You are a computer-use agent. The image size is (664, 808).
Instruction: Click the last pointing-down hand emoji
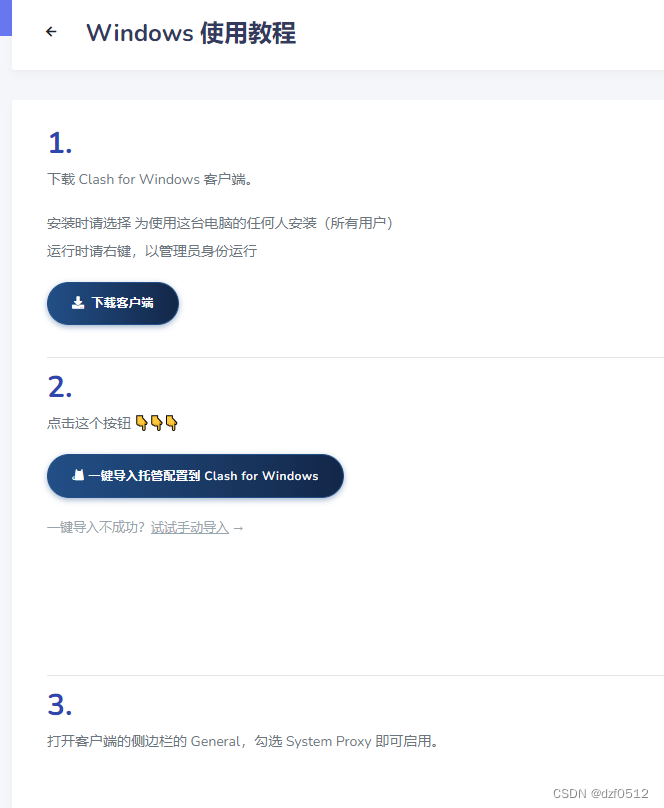tap(171, 423)
